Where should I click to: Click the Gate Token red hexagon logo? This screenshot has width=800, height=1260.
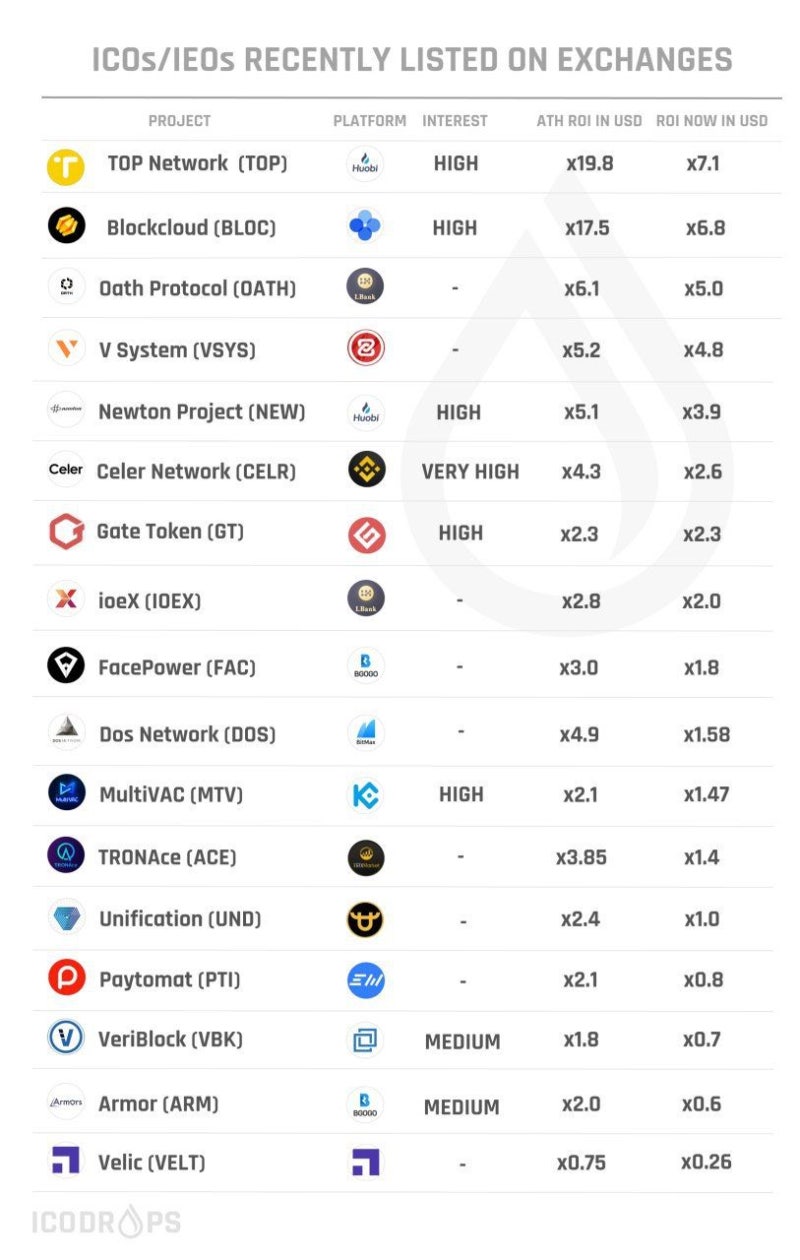66,532
